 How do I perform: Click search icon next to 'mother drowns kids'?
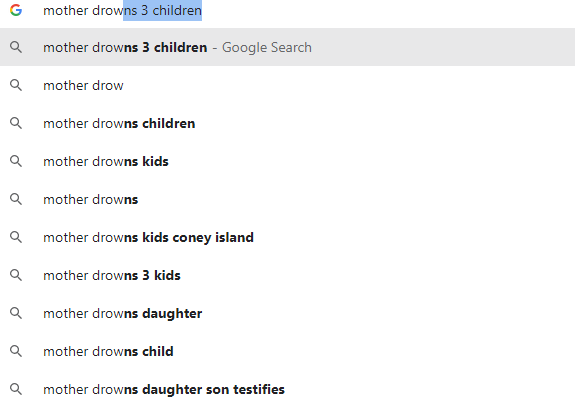click(x=16, y=161)
